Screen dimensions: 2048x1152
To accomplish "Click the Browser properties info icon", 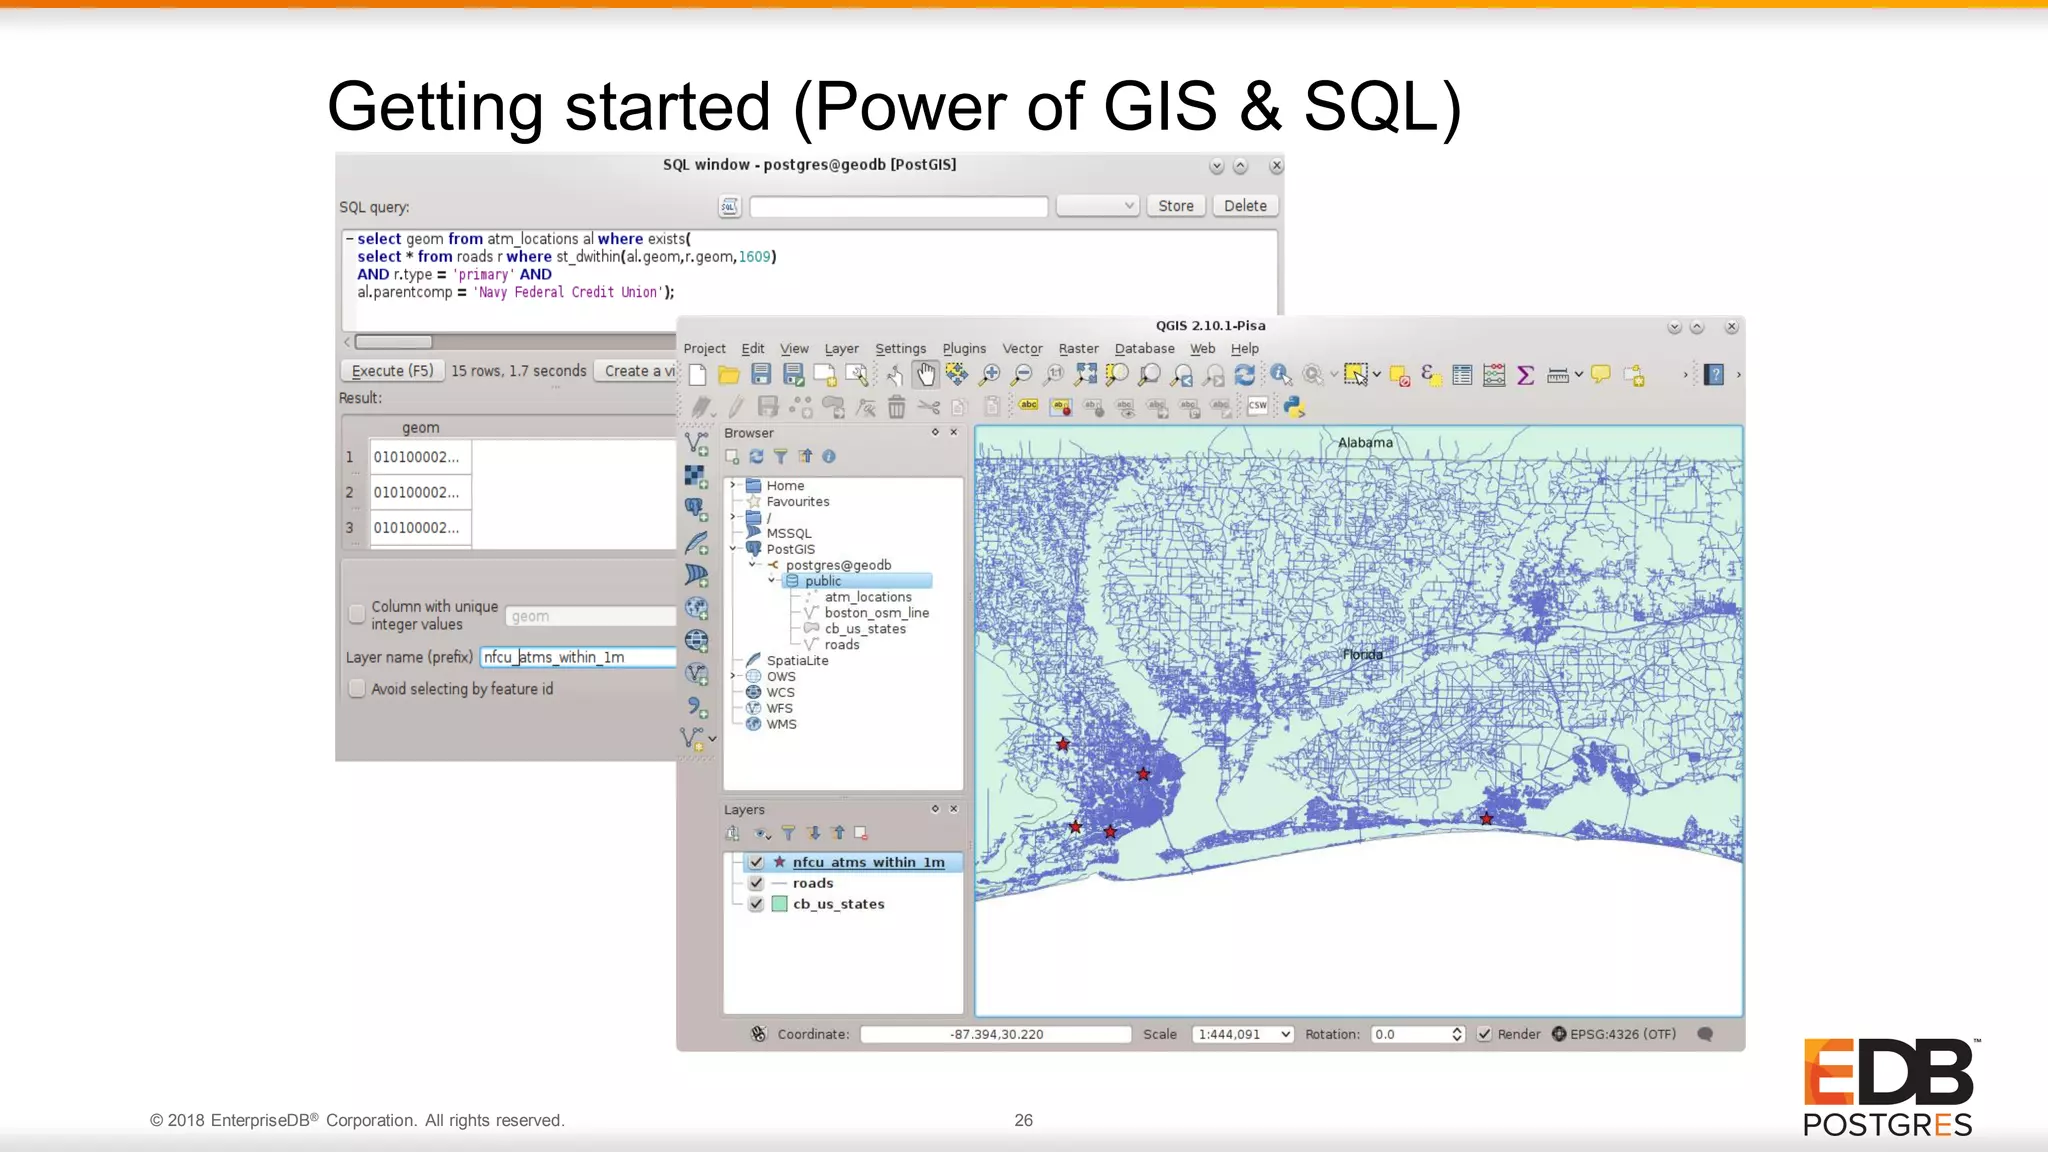I will tap(829, 457).
